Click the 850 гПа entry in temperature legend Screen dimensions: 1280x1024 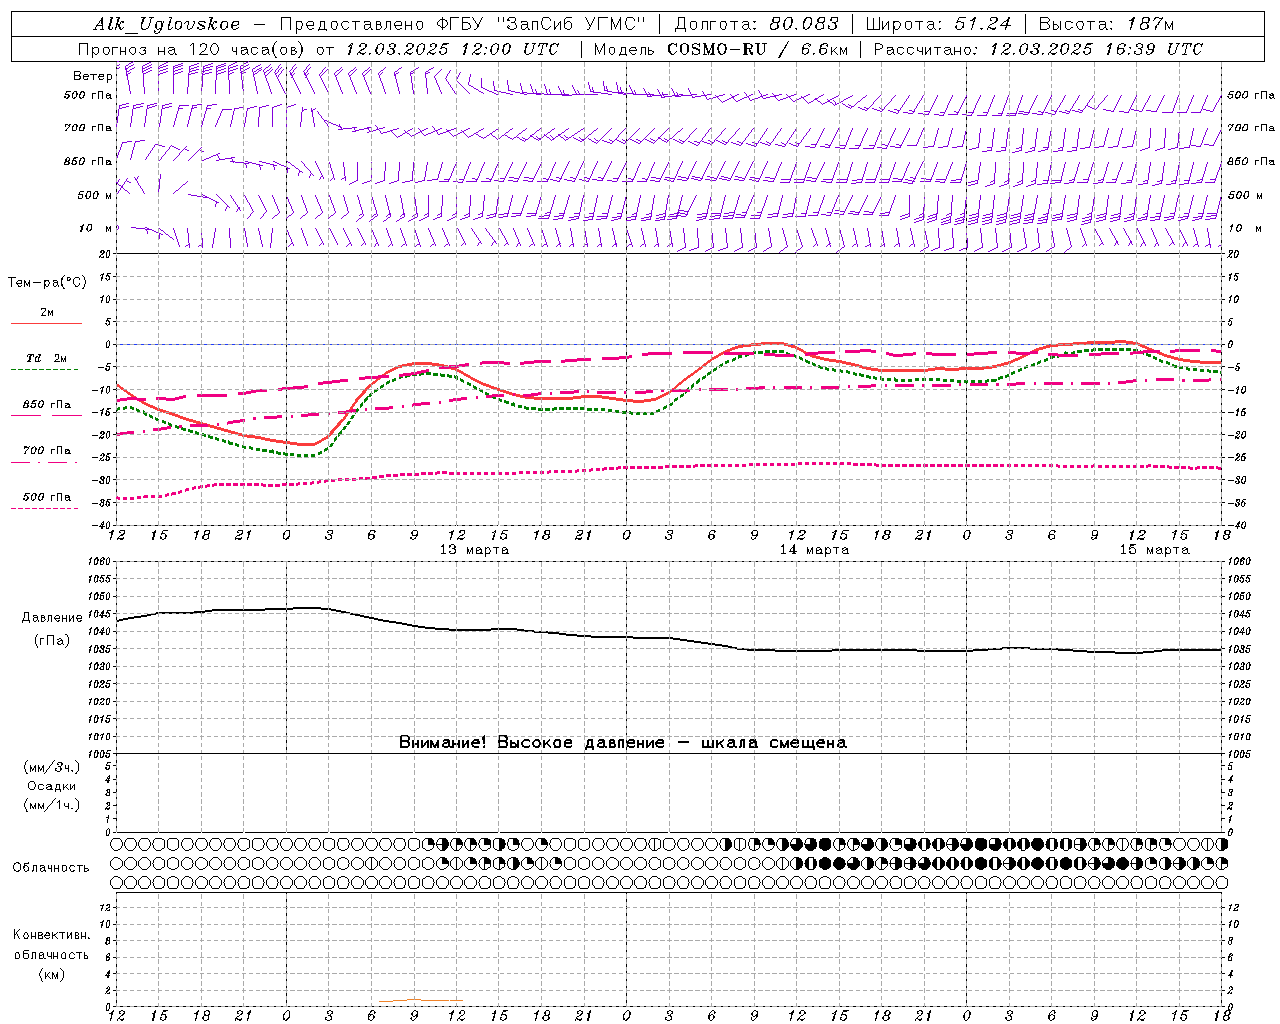[47, 405]
